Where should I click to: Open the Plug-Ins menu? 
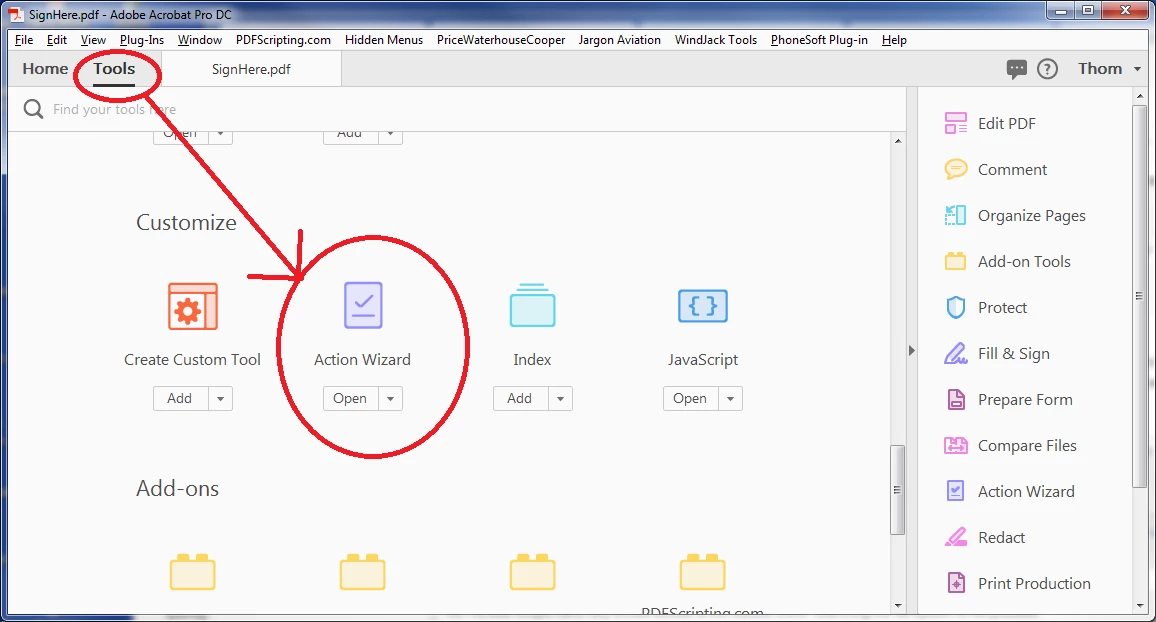(x=142, y=40)
